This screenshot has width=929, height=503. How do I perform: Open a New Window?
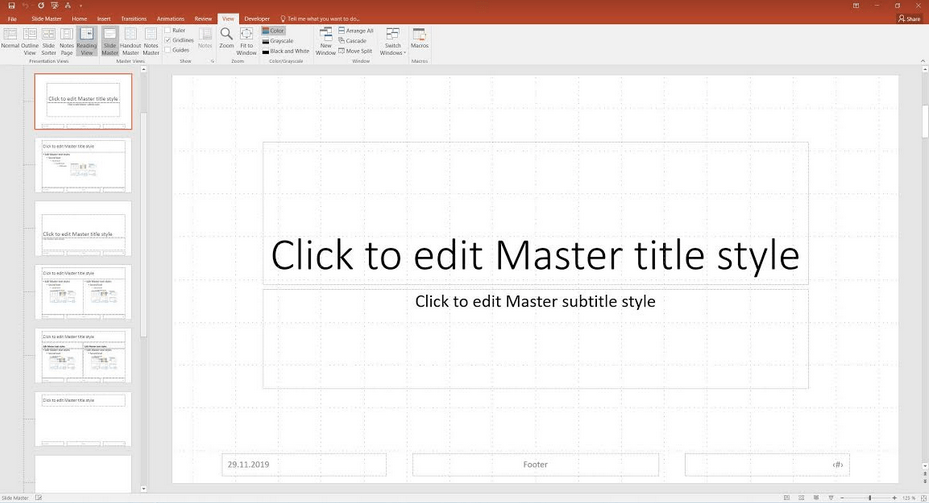coord(326,41)
